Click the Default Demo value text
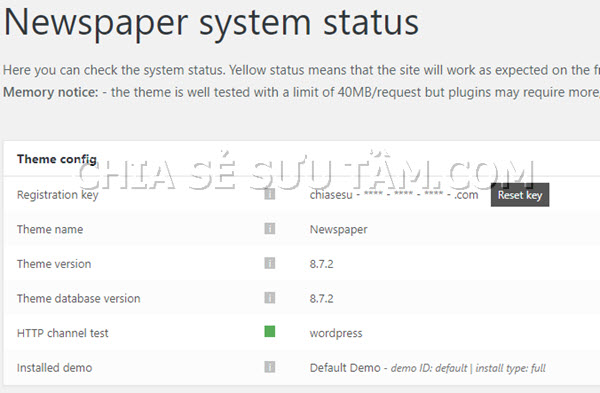 coord(427,368)
